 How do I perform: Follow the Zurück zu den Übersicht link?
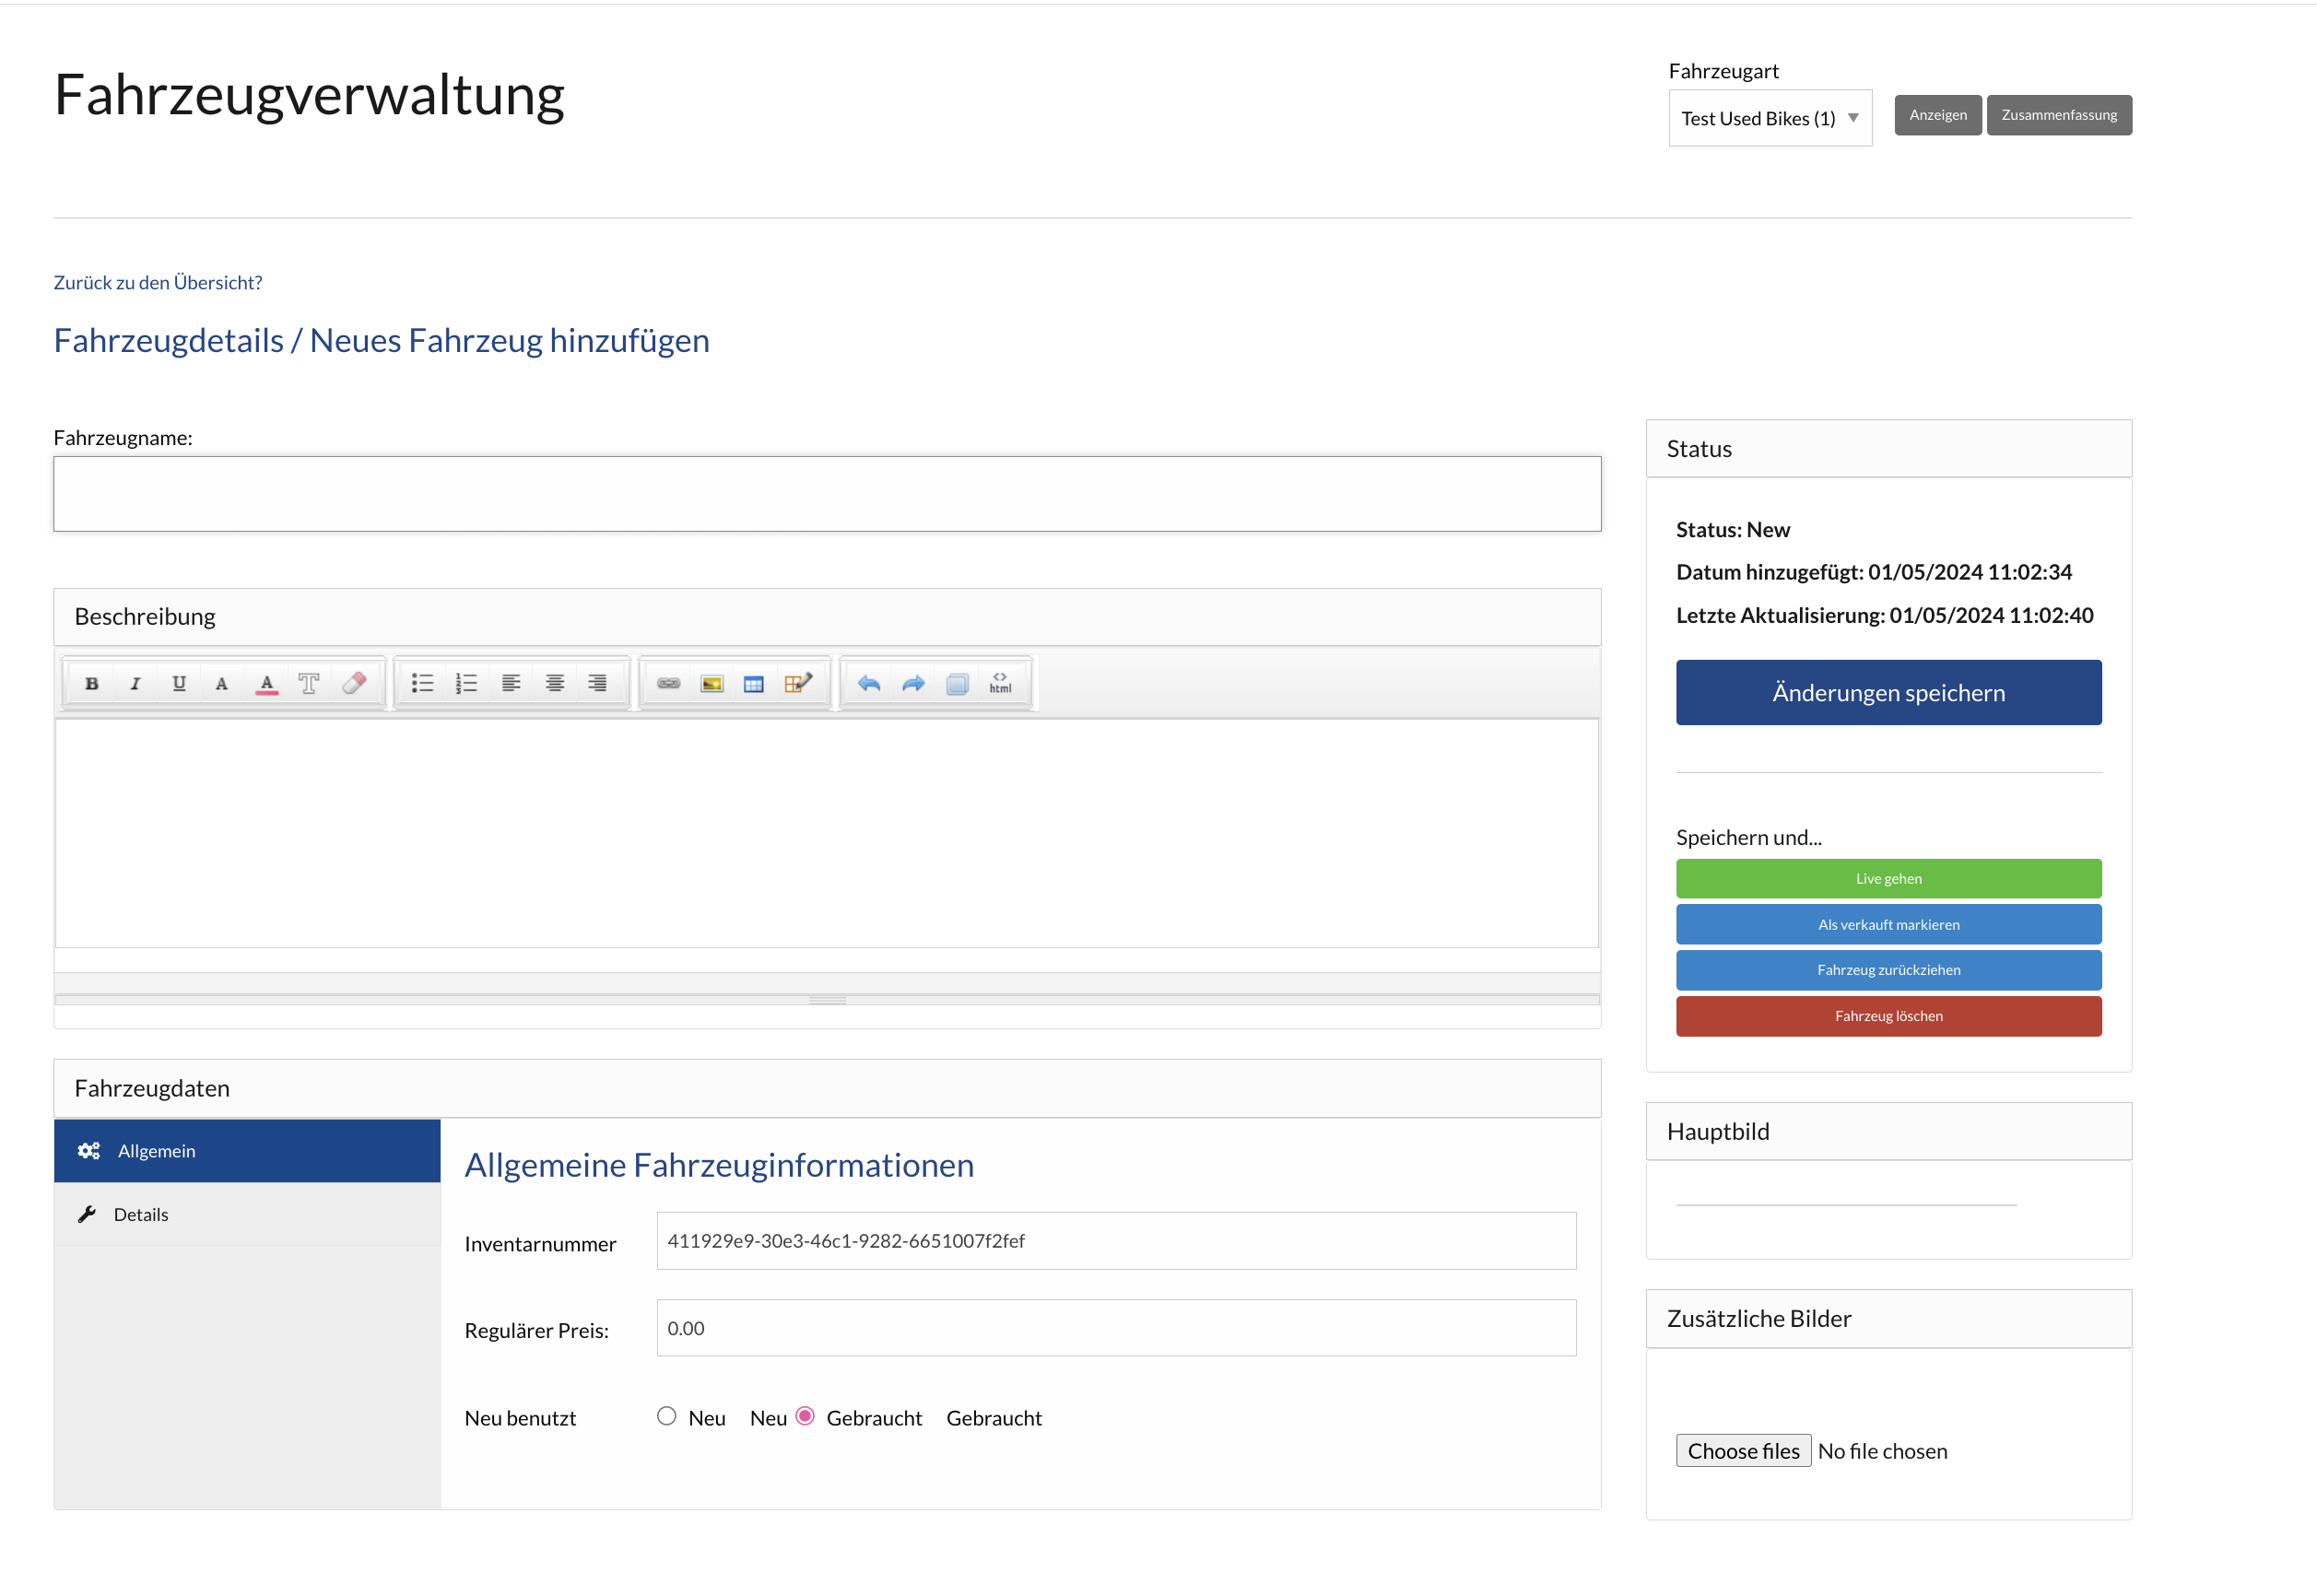[x=158, y=282]
